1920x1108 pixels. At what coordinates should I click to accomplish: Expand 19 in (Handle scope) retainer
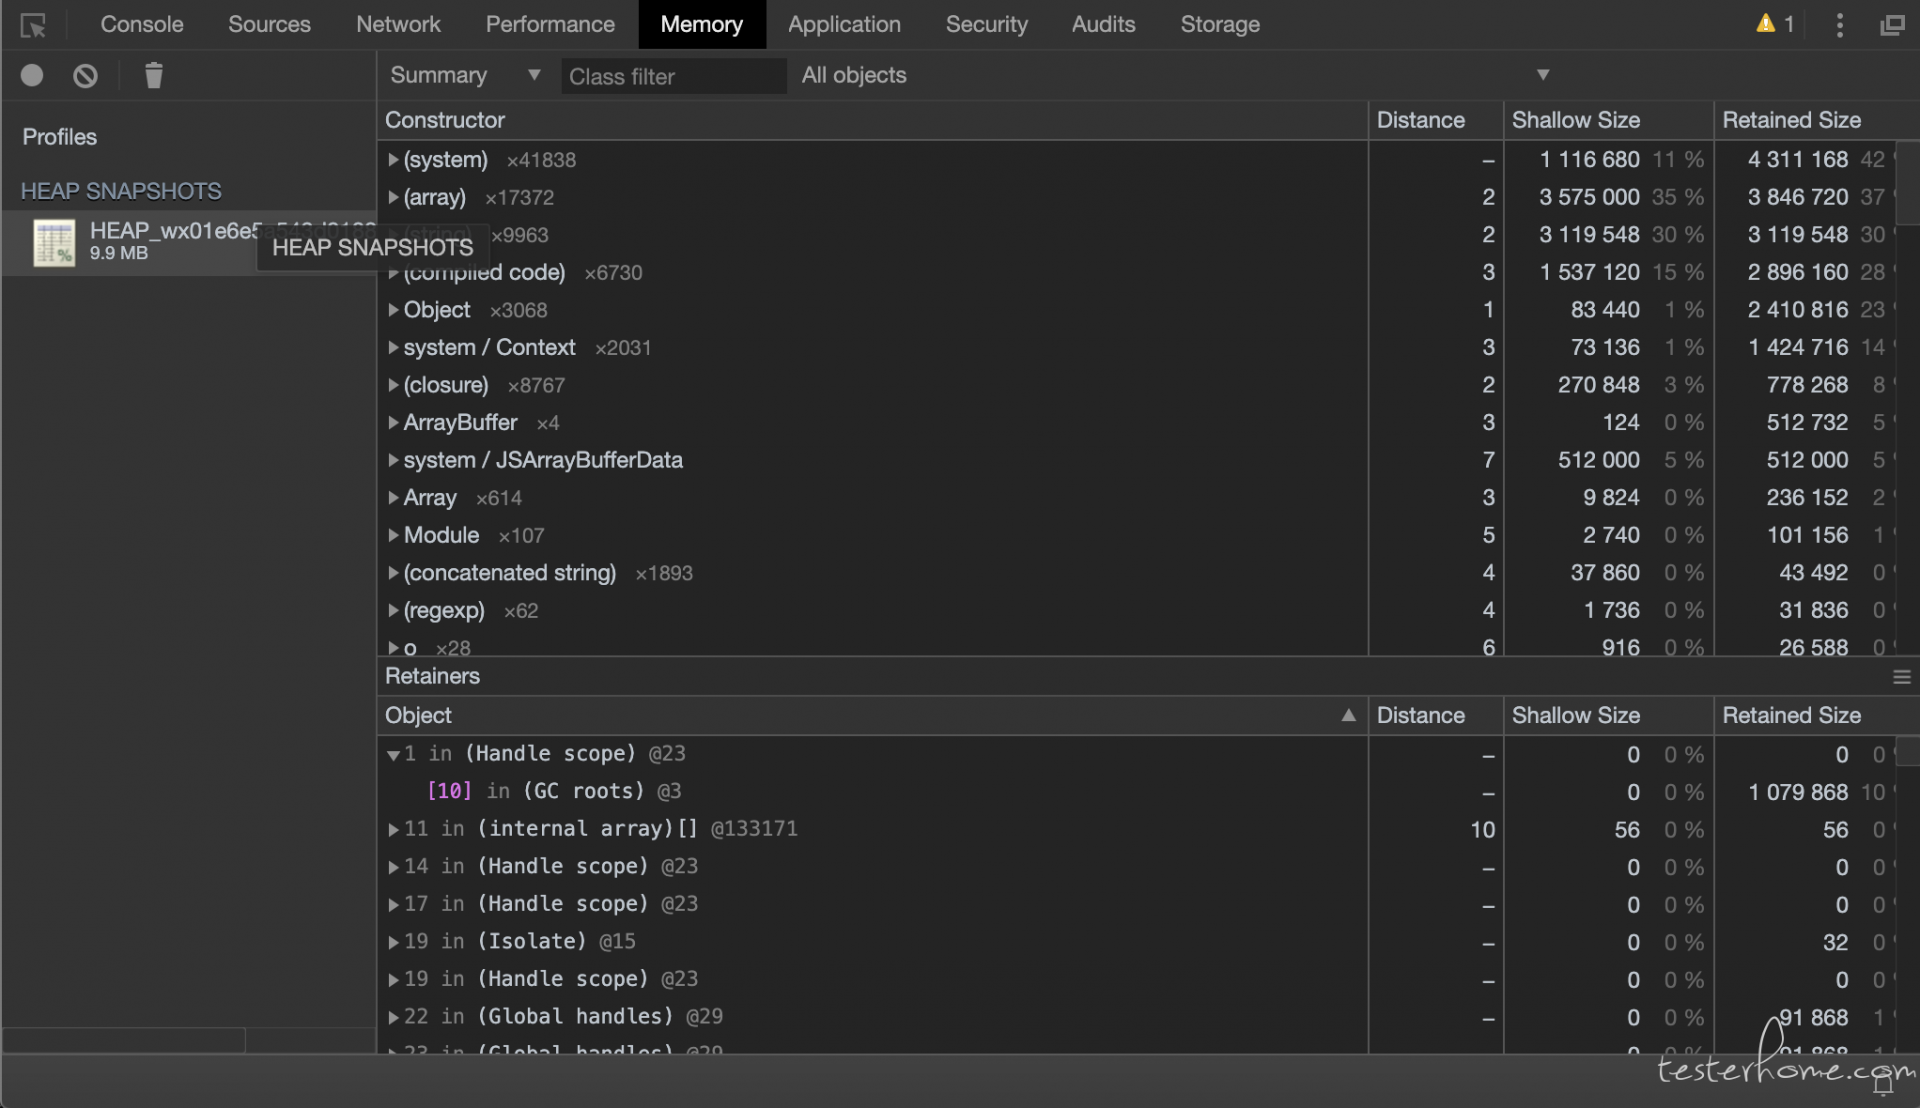[x=393, y=979]
